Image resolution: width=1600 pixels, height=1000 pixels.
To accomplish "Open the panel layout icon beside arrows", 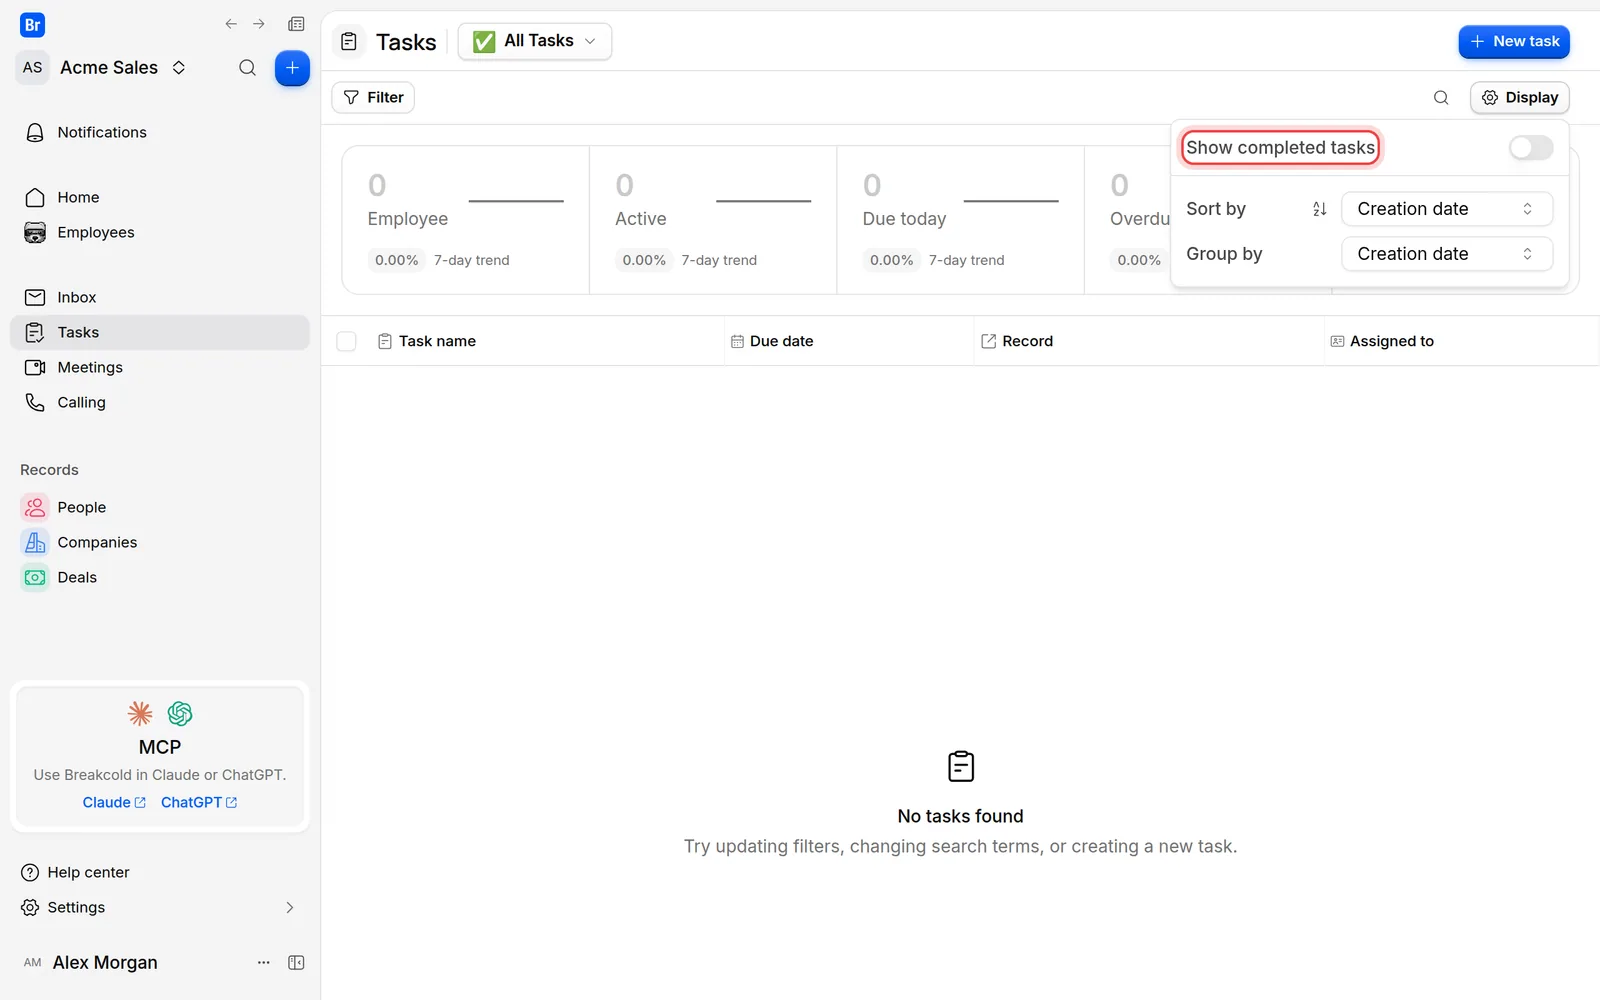I will (x=296, y=24).
